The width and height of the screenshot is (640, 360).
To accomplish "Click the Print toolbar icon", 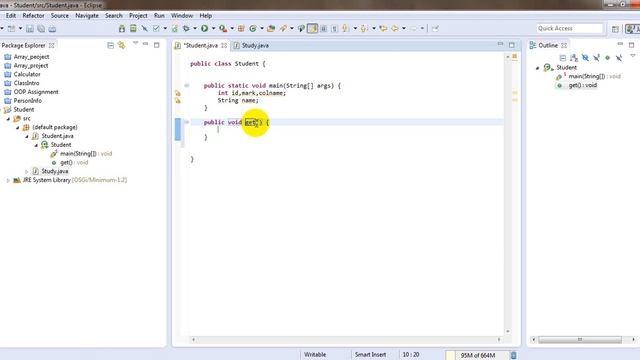I will point(52,29).
